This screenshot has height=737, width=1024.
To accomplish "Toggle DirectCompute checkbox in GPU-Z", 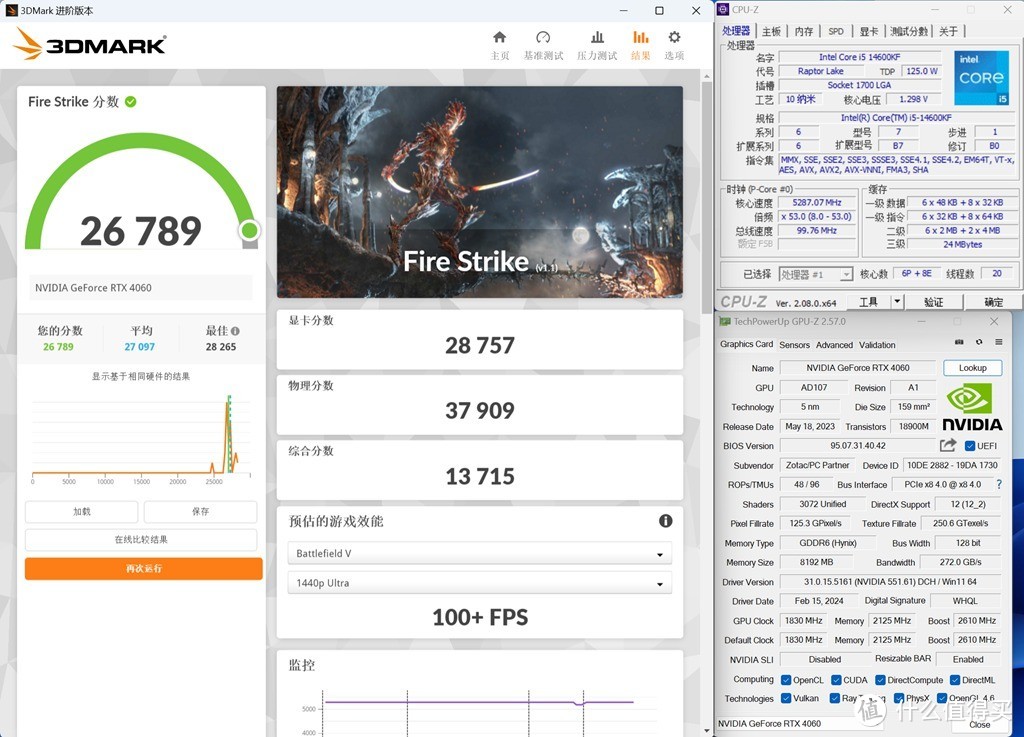I will (x=880, y=680).
